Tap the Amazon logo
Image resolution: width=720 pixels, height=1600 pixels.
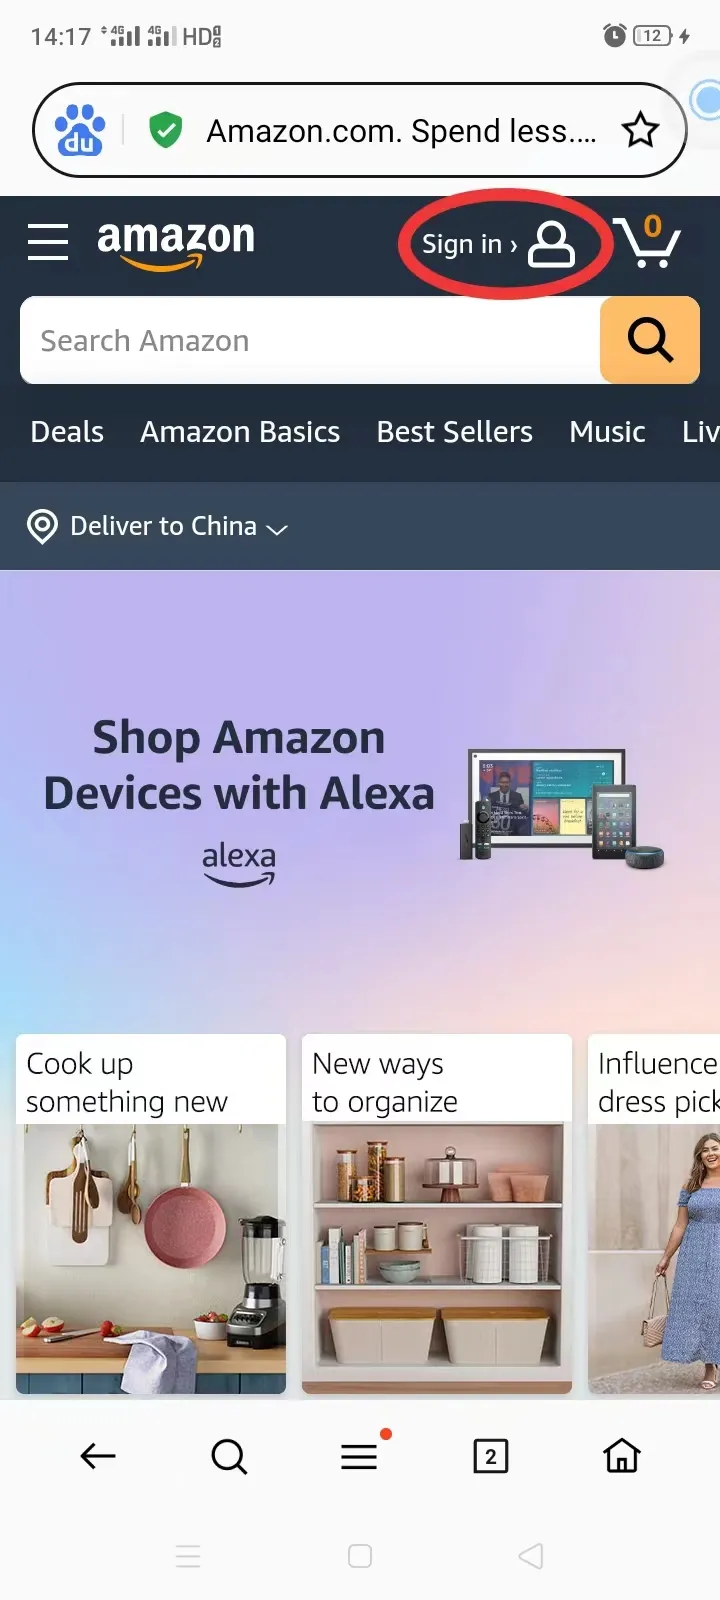(x=176, y=244)
